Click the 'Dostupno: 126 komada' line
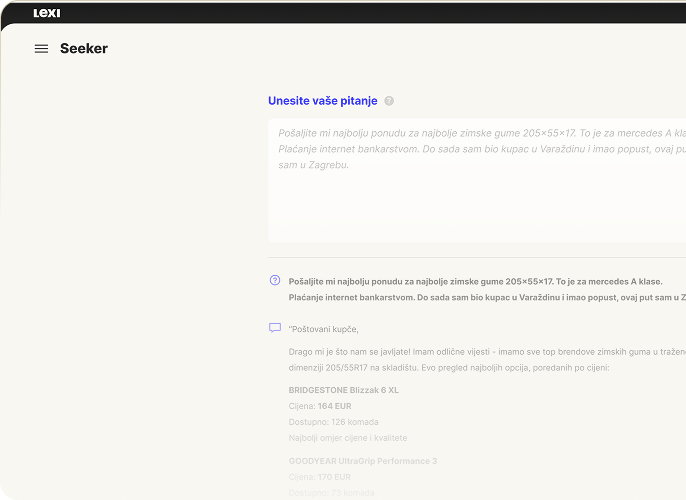686x500 pixels. (x=333, y=422)
